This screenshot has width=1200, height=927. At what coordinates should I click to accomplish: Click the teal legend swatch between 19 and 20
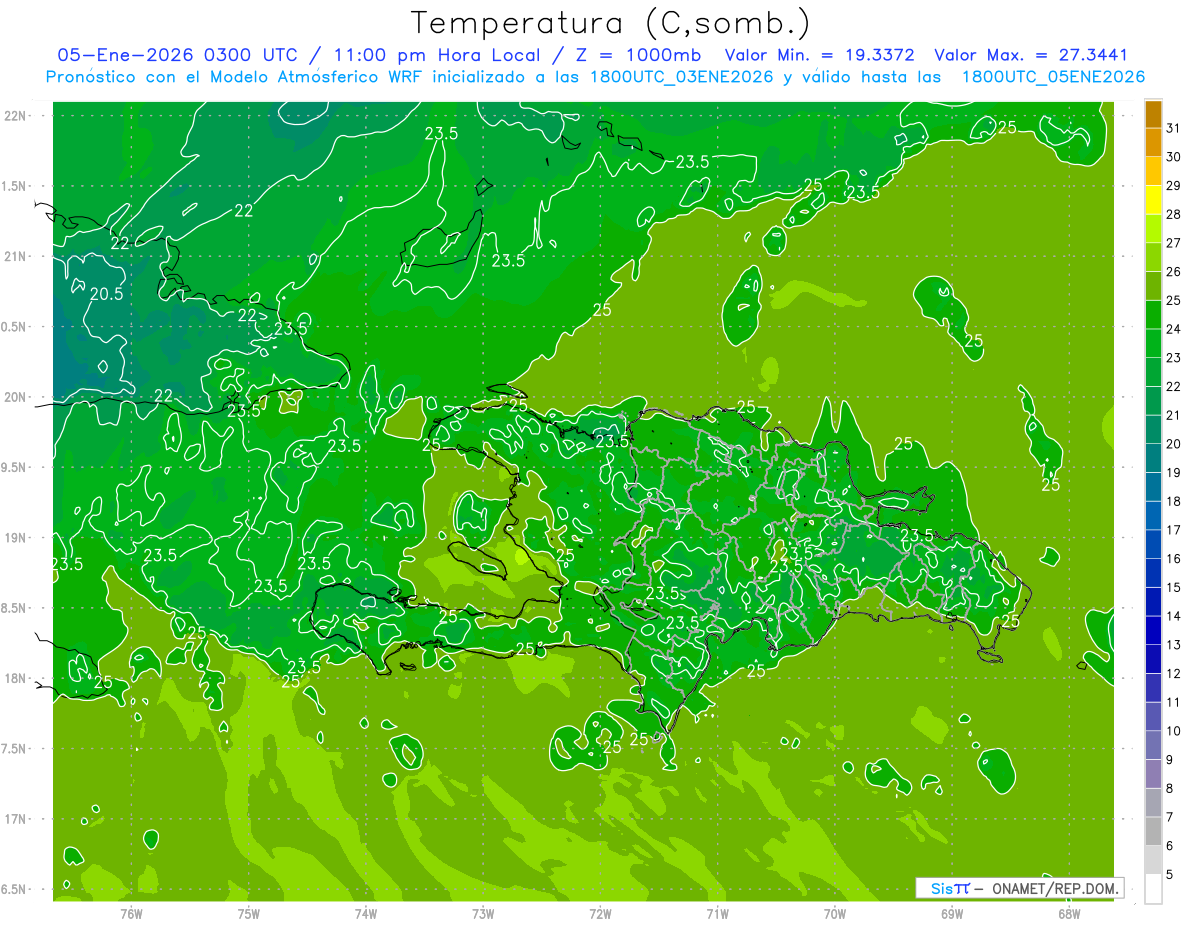pyautogui.click(x=1153, y=458)
